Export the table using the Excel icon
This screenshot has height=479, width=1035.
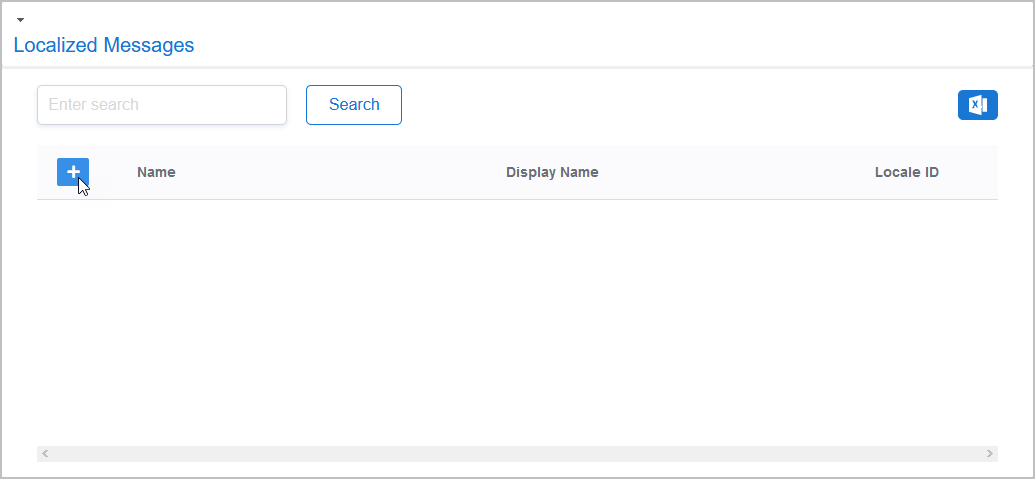click(977, 105)
